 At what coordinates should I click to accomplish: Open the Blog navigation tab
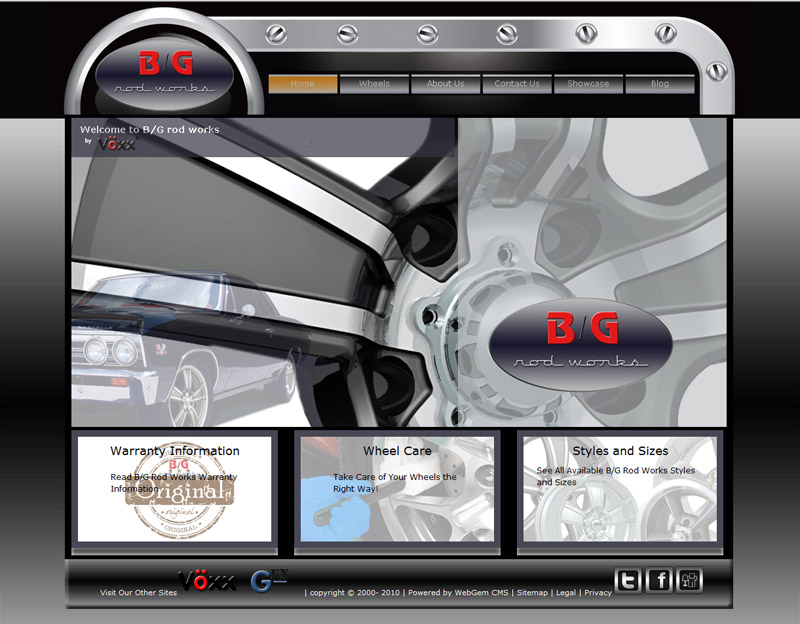click(x=660, y=84)
